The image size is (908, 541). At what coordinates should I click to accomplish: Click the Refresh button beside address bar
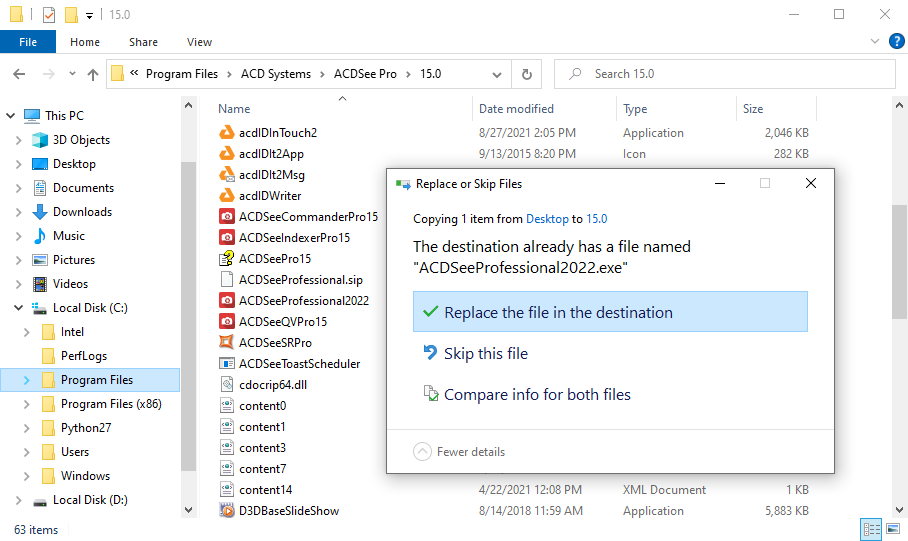click(x=526, y=74)
